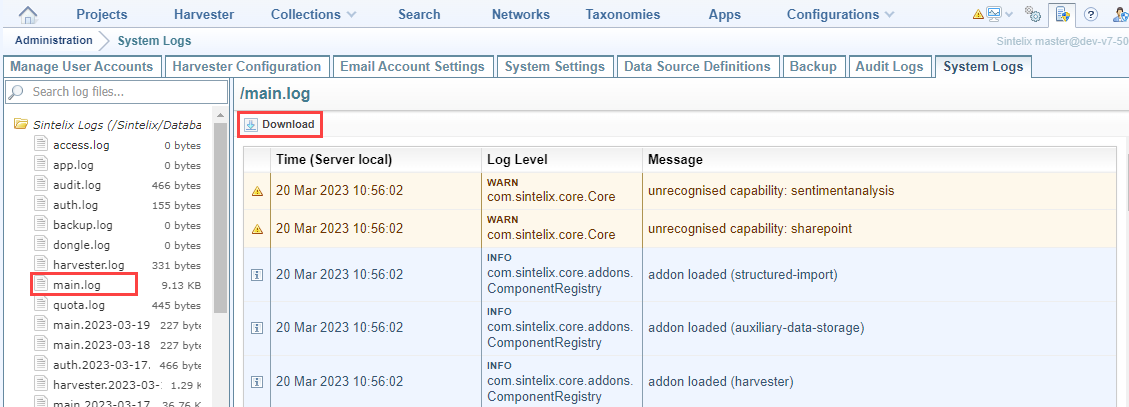Click the Sintelix Logs folder icon
Viewport: 1129px width, 407px height.
point(19,125)
